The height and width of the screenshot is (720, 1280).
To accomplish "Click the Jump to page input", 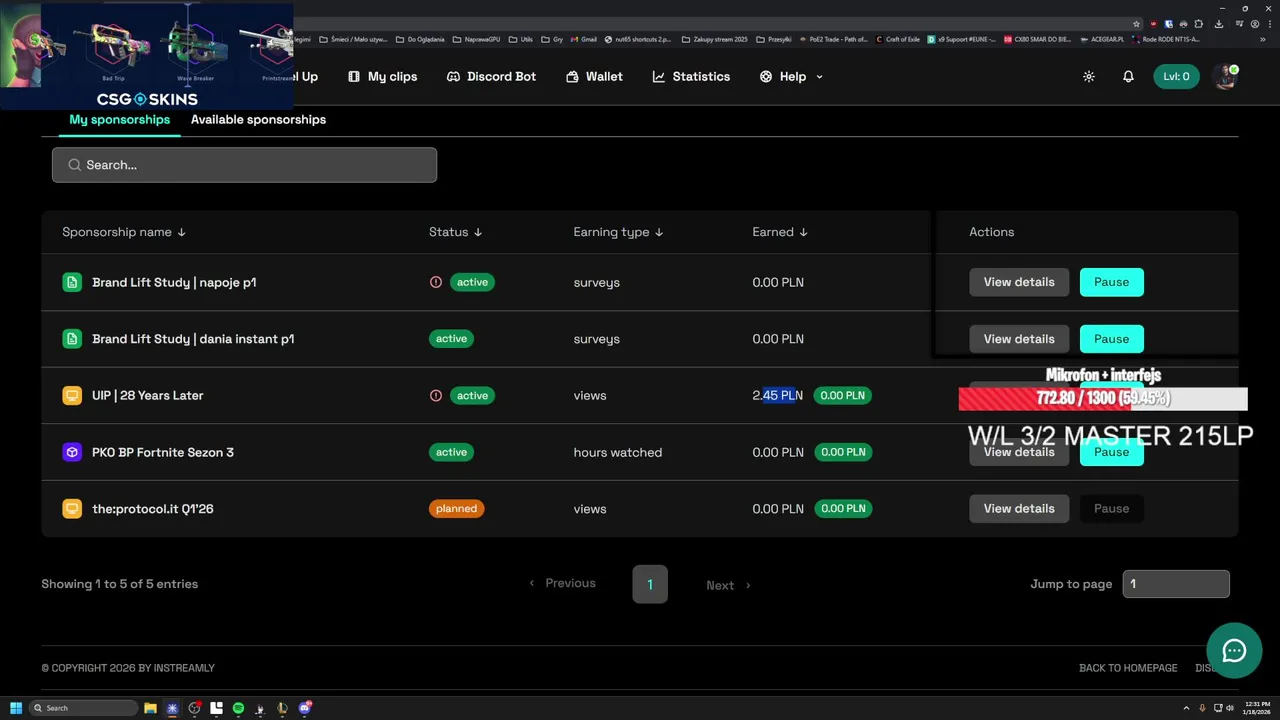I will [1176, 584].
